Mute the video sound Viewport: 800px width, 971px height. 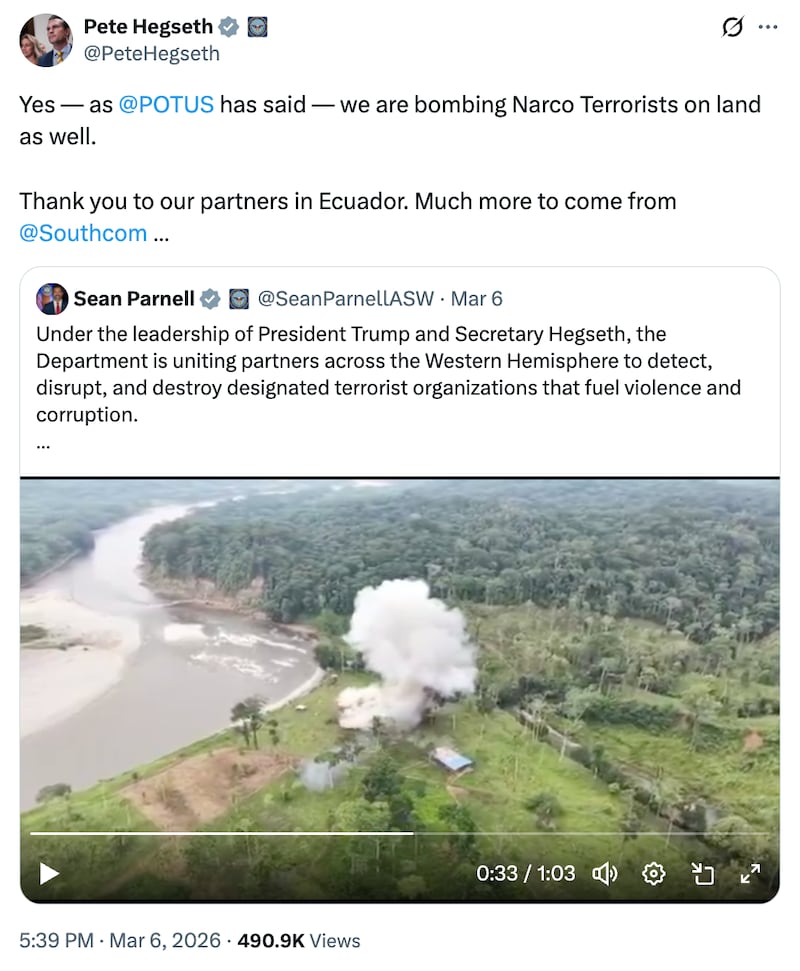(x=605, y=873)
